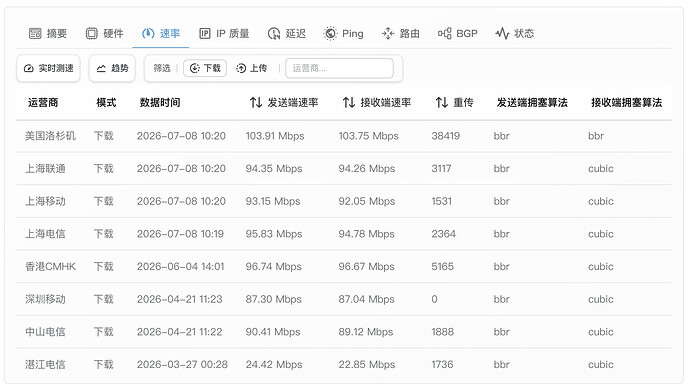This screenshot has height=388, width=690.
Task: Select the 香港CMHK row
Action: tap(344, 267)
